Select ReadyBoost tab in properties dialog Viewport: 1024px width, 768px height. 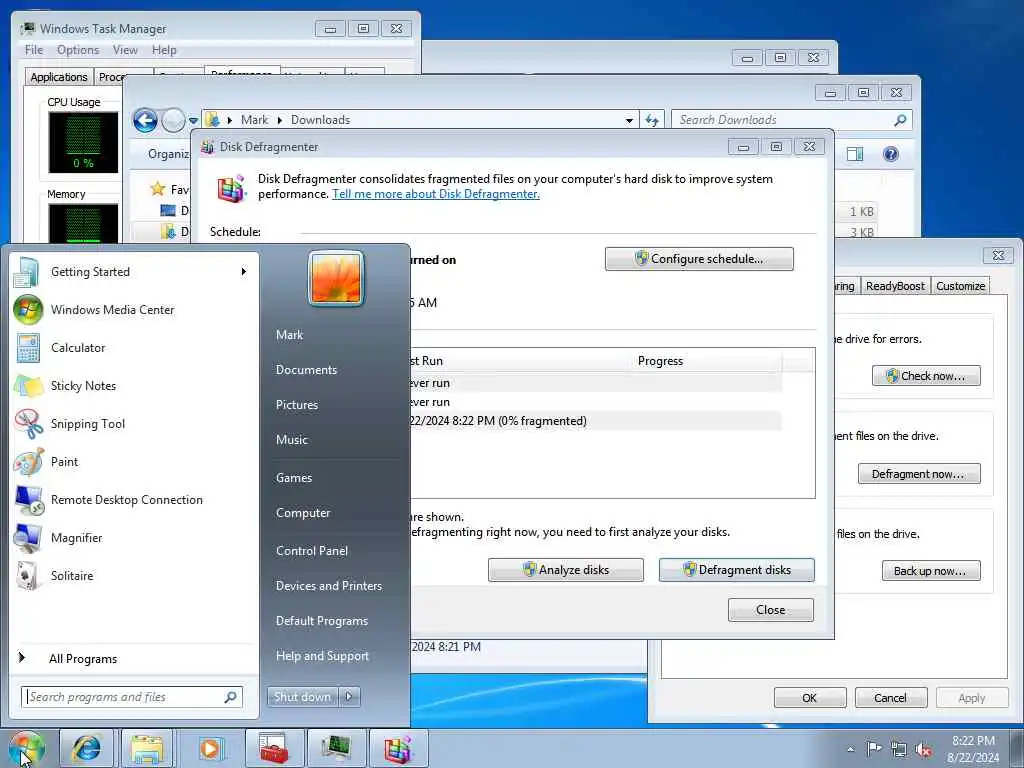pos(895,286)
